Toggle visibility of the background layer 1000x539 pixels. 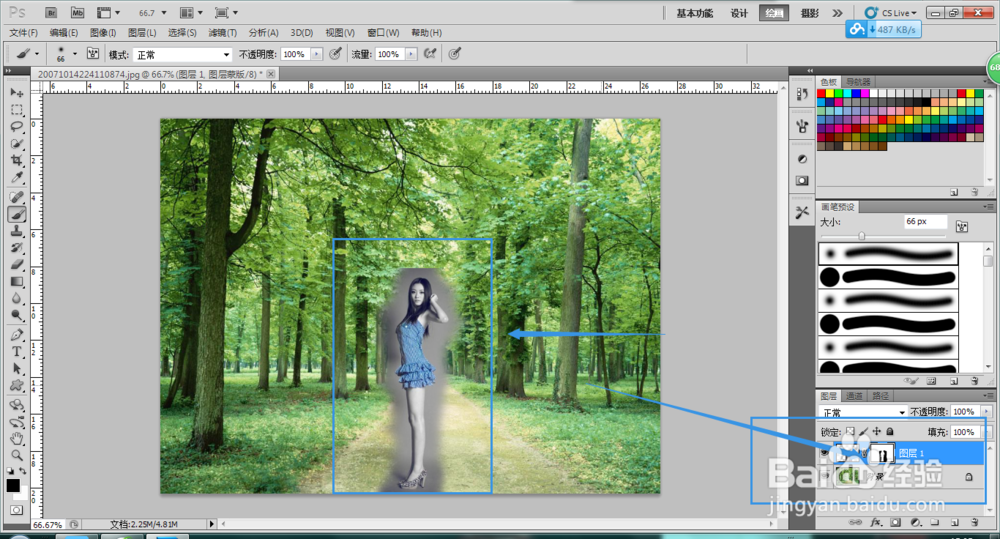click(x=824, y=476)
